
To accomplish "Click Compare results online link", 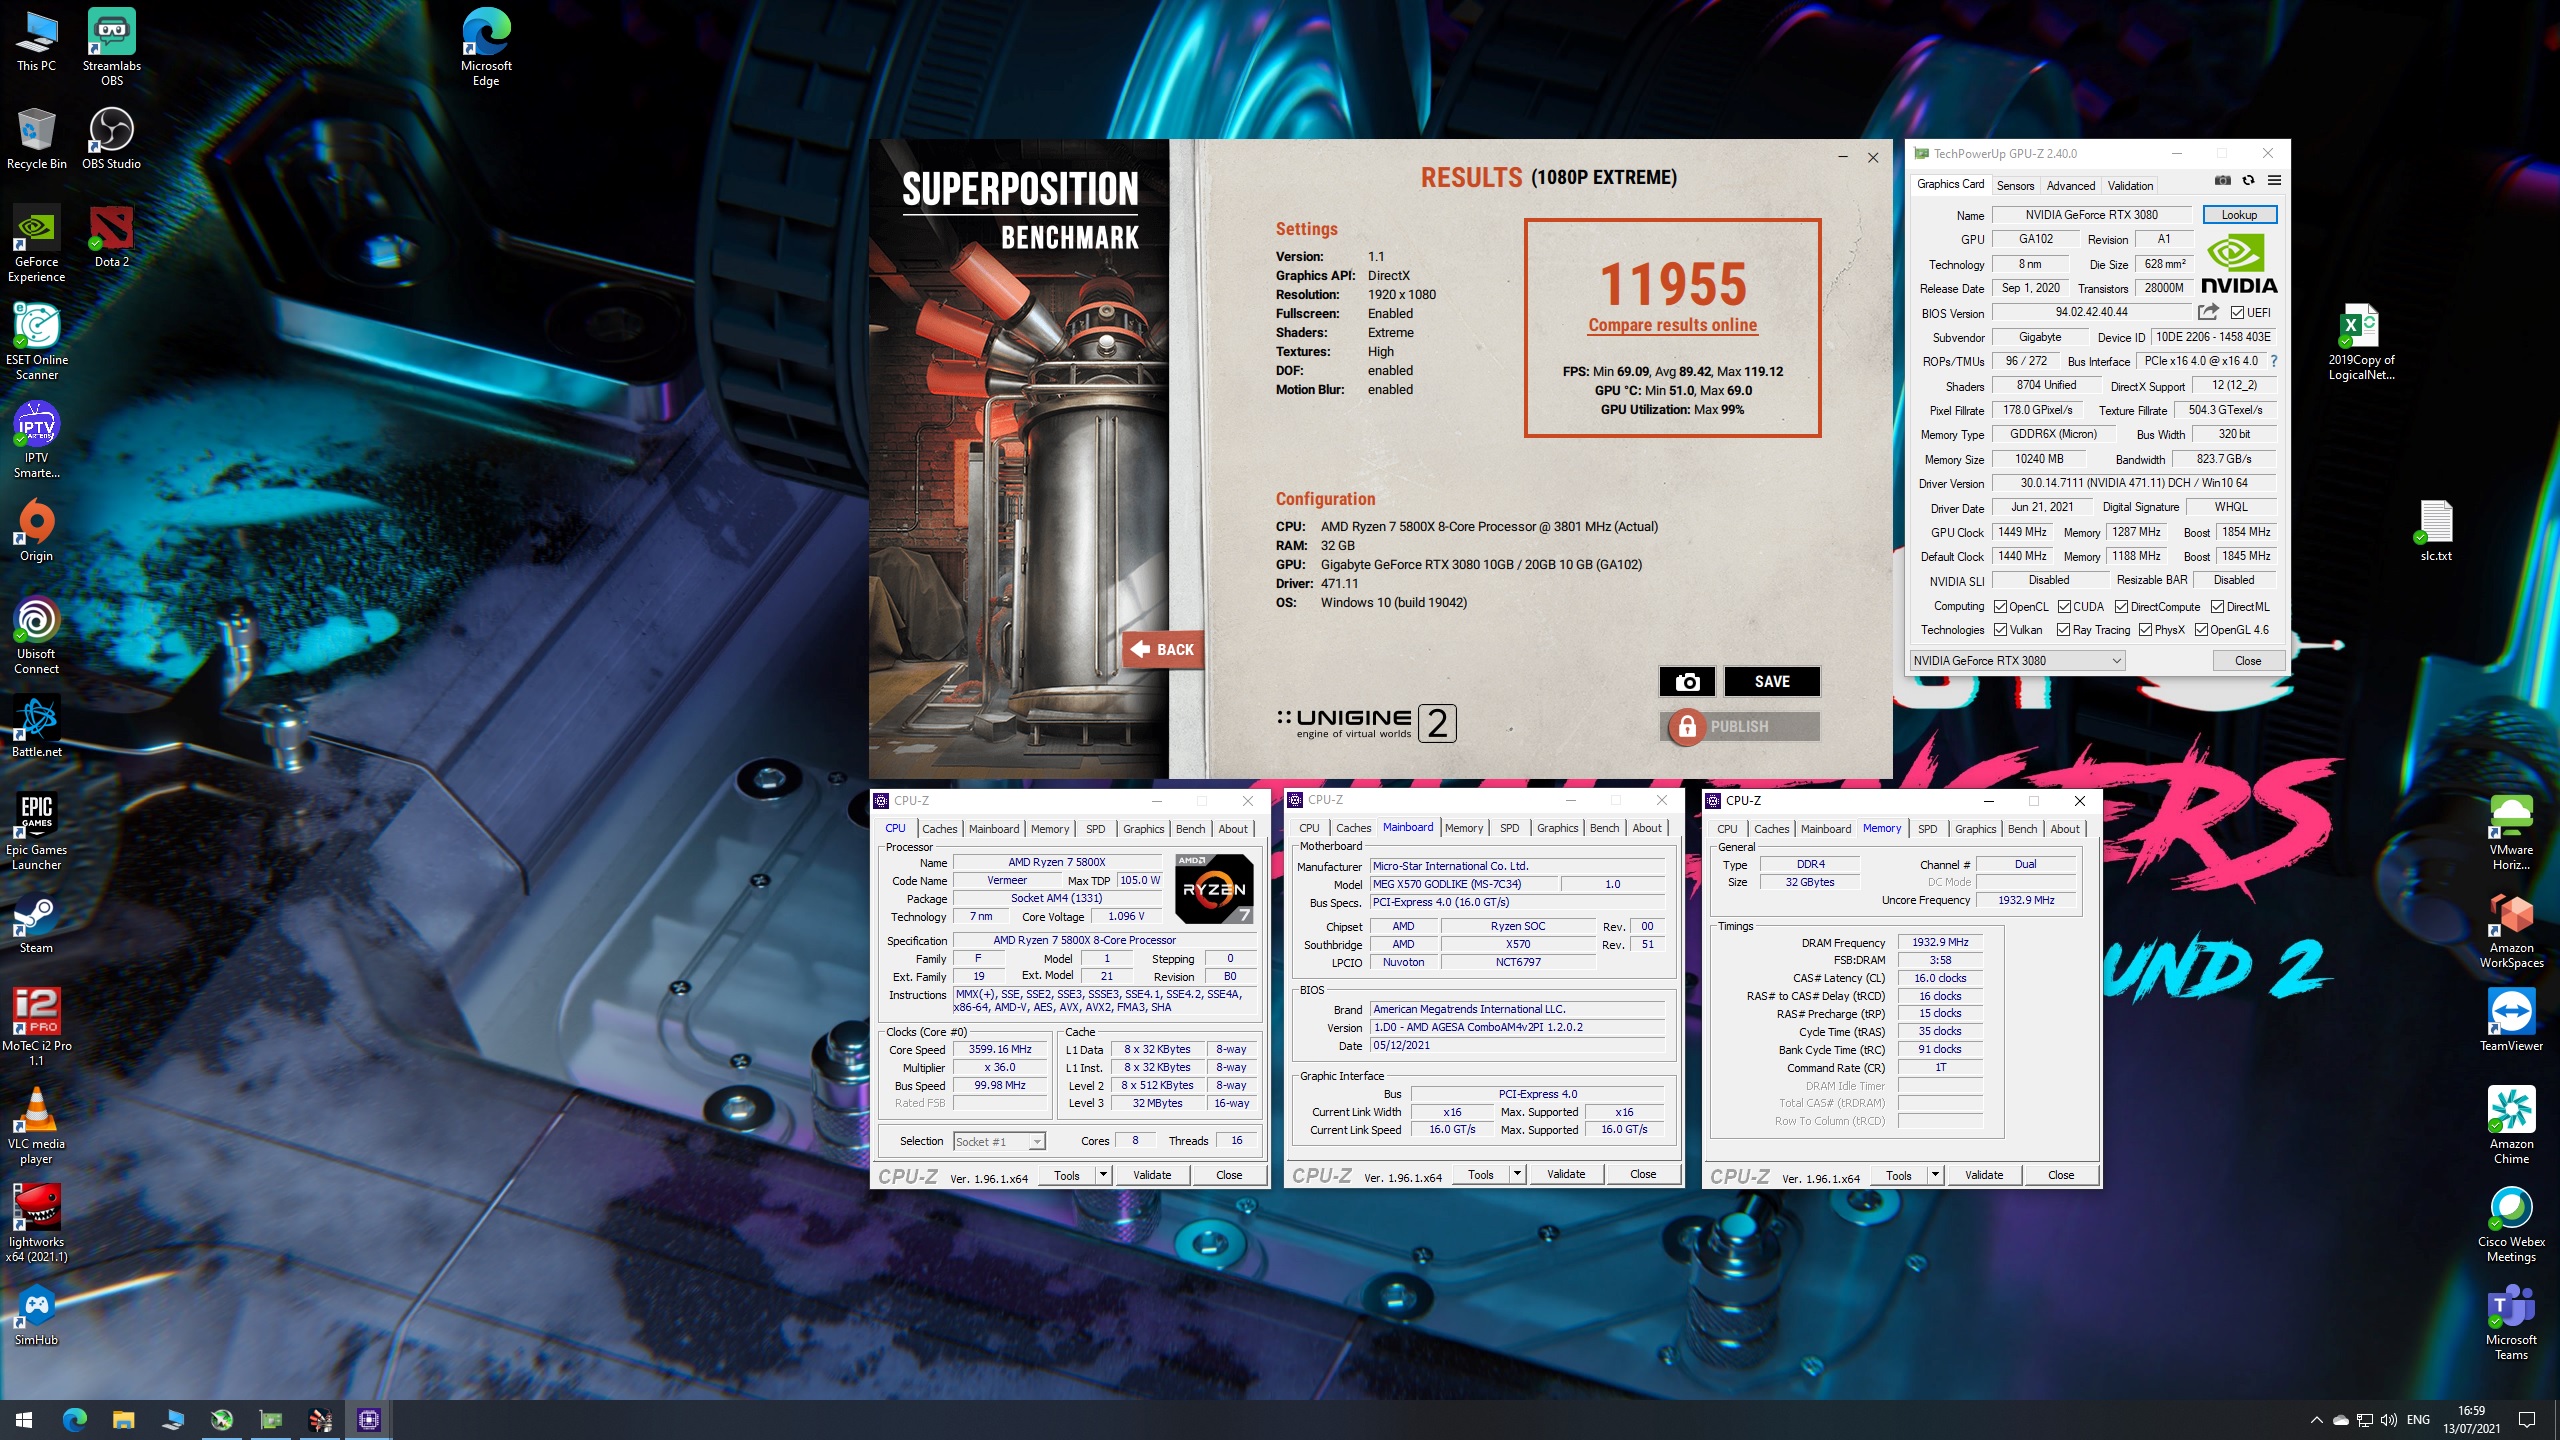I will [1672, 325].
